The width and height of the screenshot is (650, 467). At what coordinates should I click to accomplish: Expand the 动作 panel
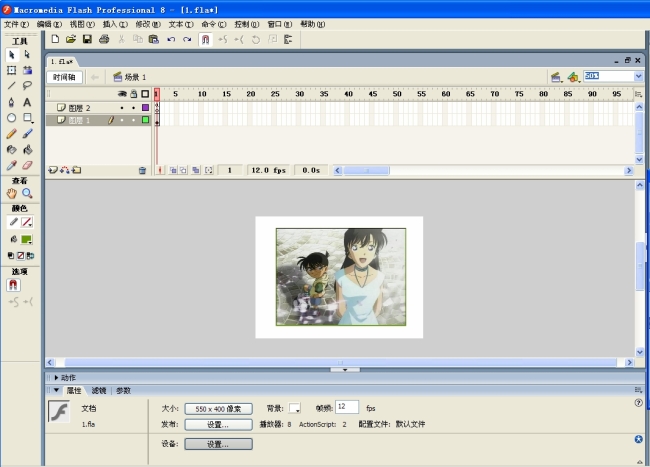point(56,377)
